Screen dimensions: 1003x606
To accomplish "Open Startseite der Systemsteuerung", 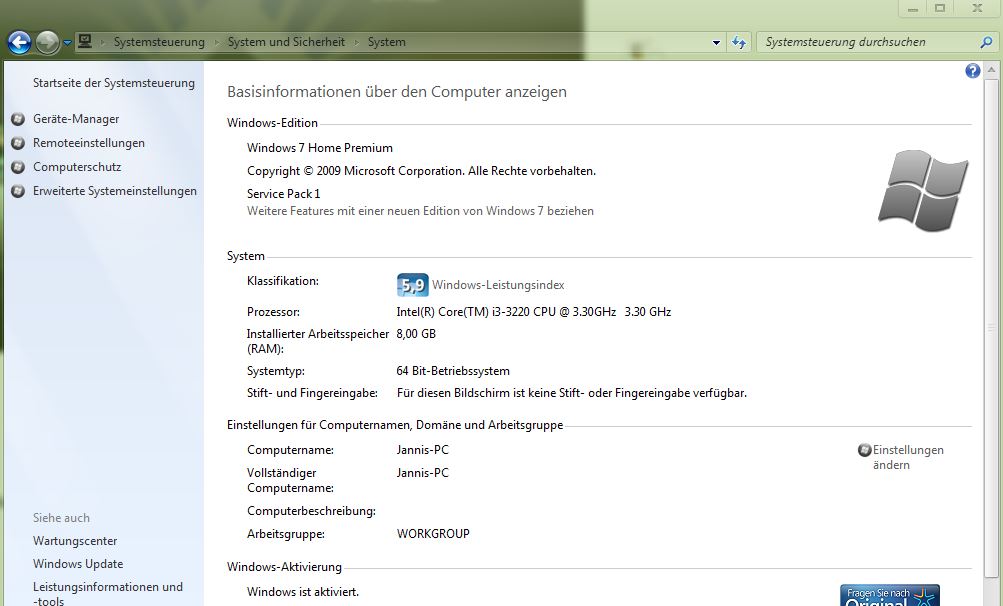I will (114, 83).
